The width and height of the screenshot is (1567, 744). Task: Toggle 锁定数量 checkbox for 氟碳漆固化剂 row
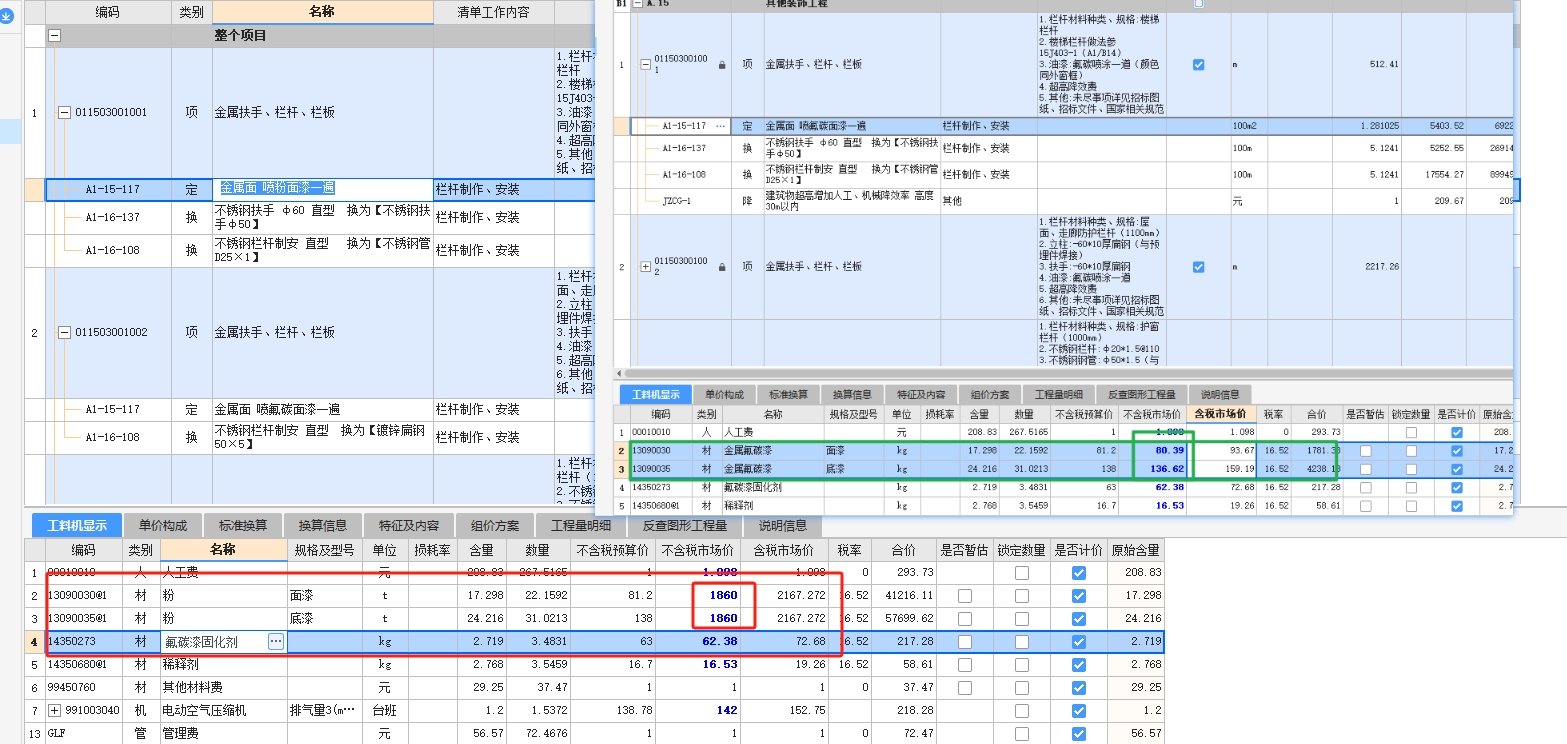(x=1022, y=642)
